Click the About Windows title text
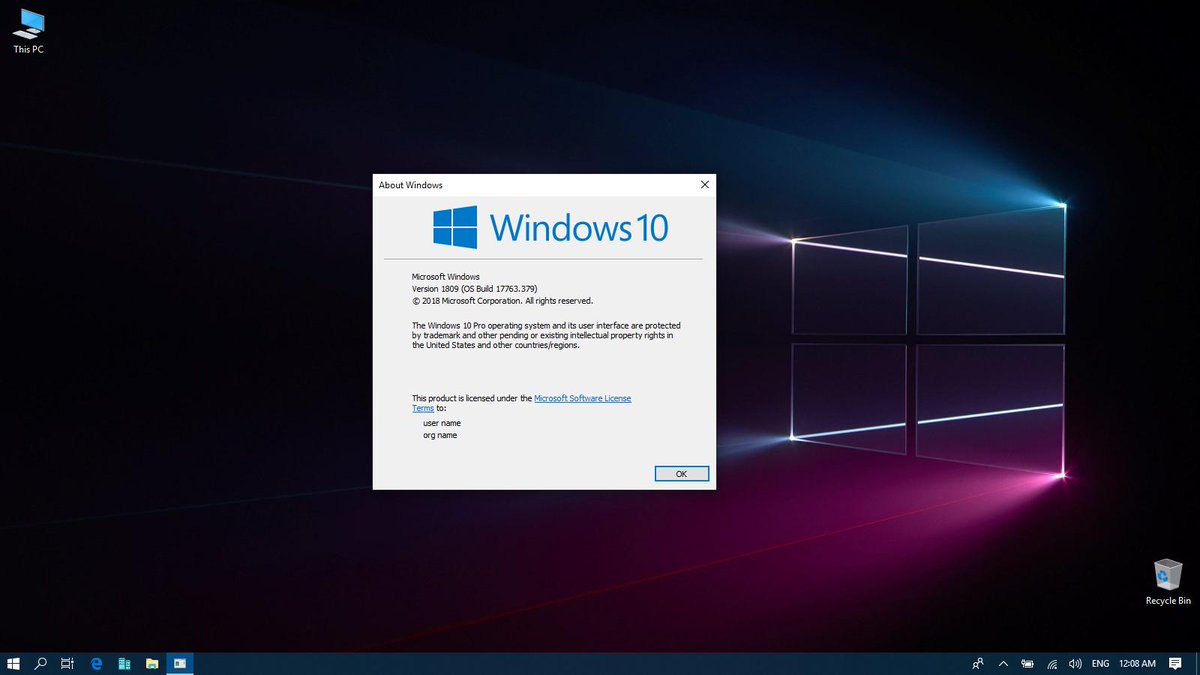Screen dimensions: 1200x675 pos(410,185)
